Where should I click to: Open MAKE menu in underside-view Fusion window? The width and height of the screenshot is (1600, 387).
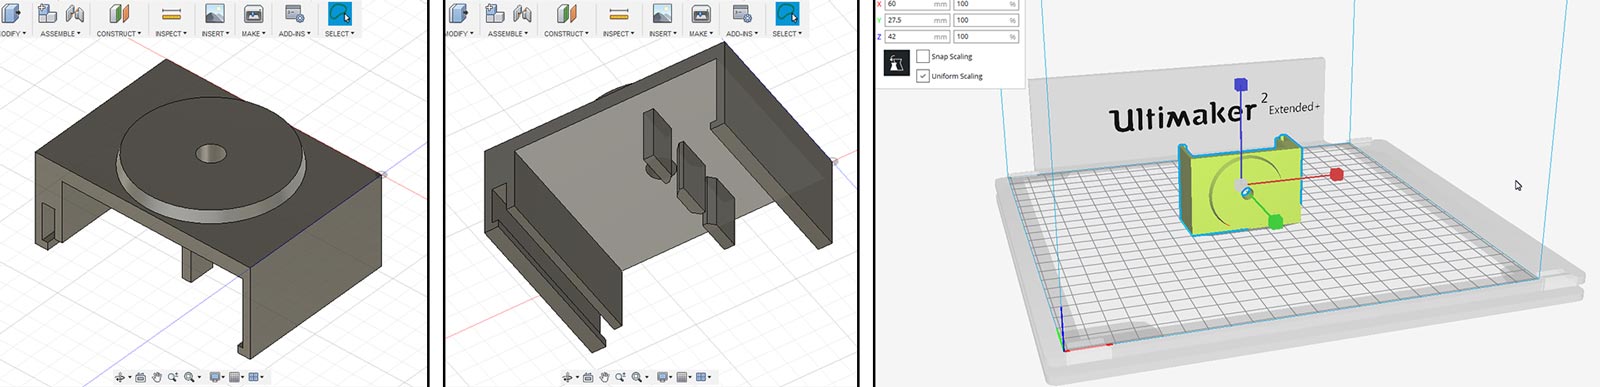(x=701, y=34)
